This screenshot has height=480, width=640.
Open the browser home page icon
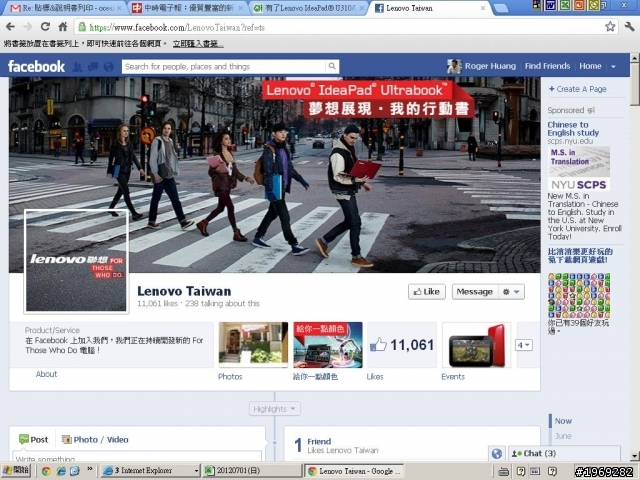pyautogui.click(x=63, y=27)
